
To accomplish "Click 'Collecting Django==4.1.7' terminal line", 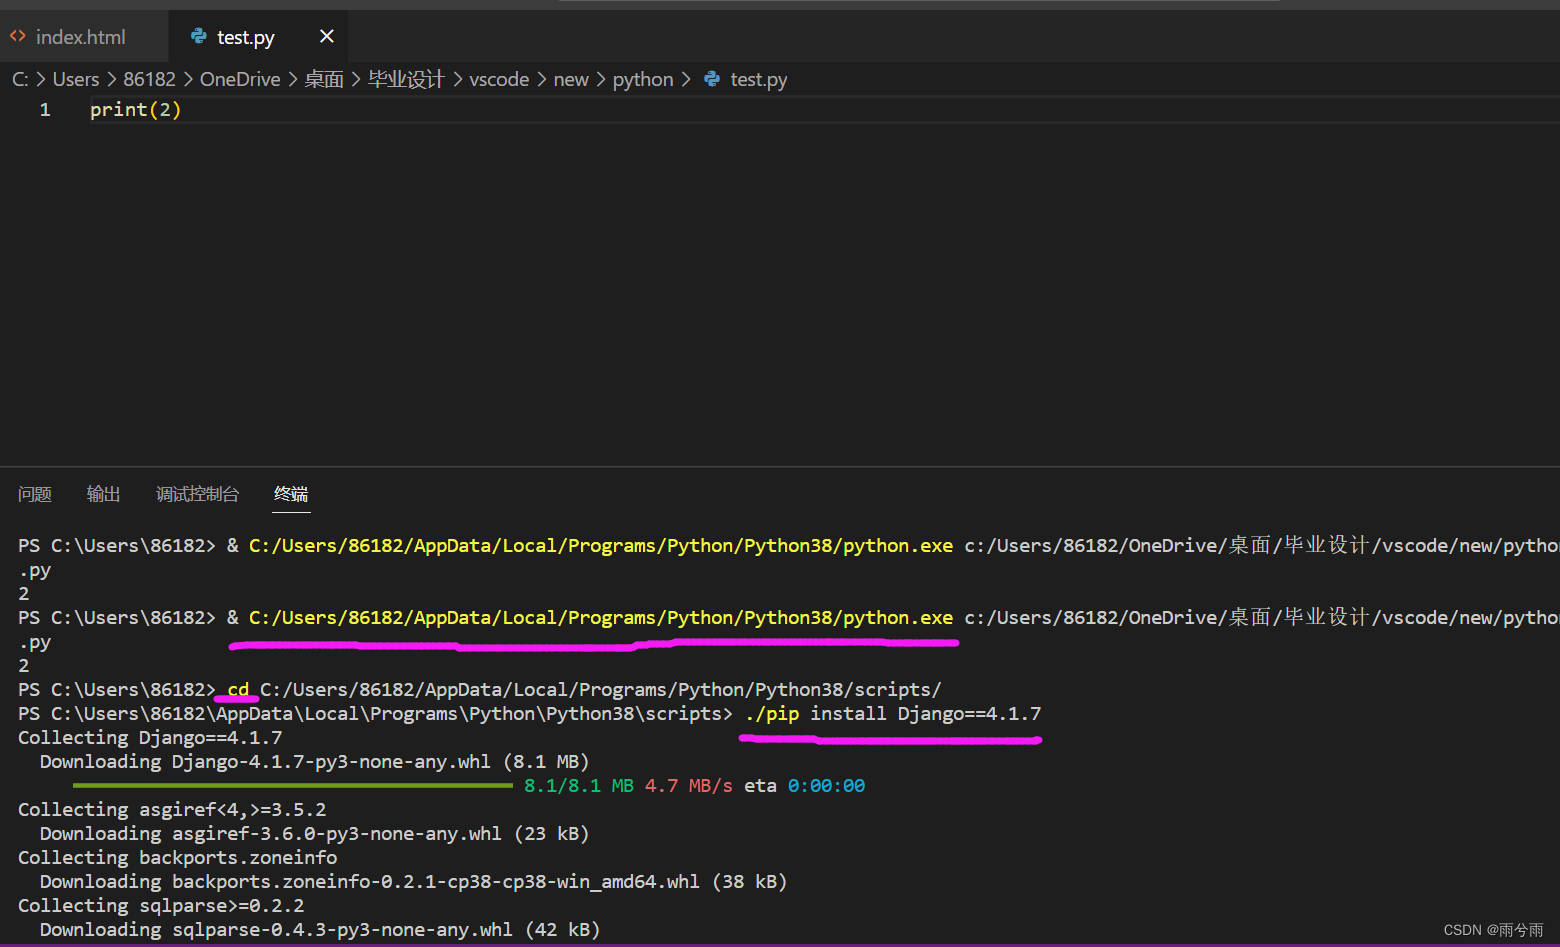I will [150, 738].
